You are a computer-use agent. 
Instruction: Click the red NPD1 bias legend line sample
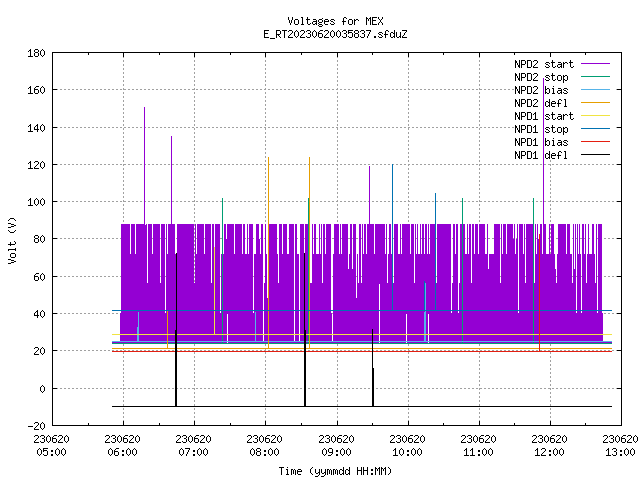595,142
